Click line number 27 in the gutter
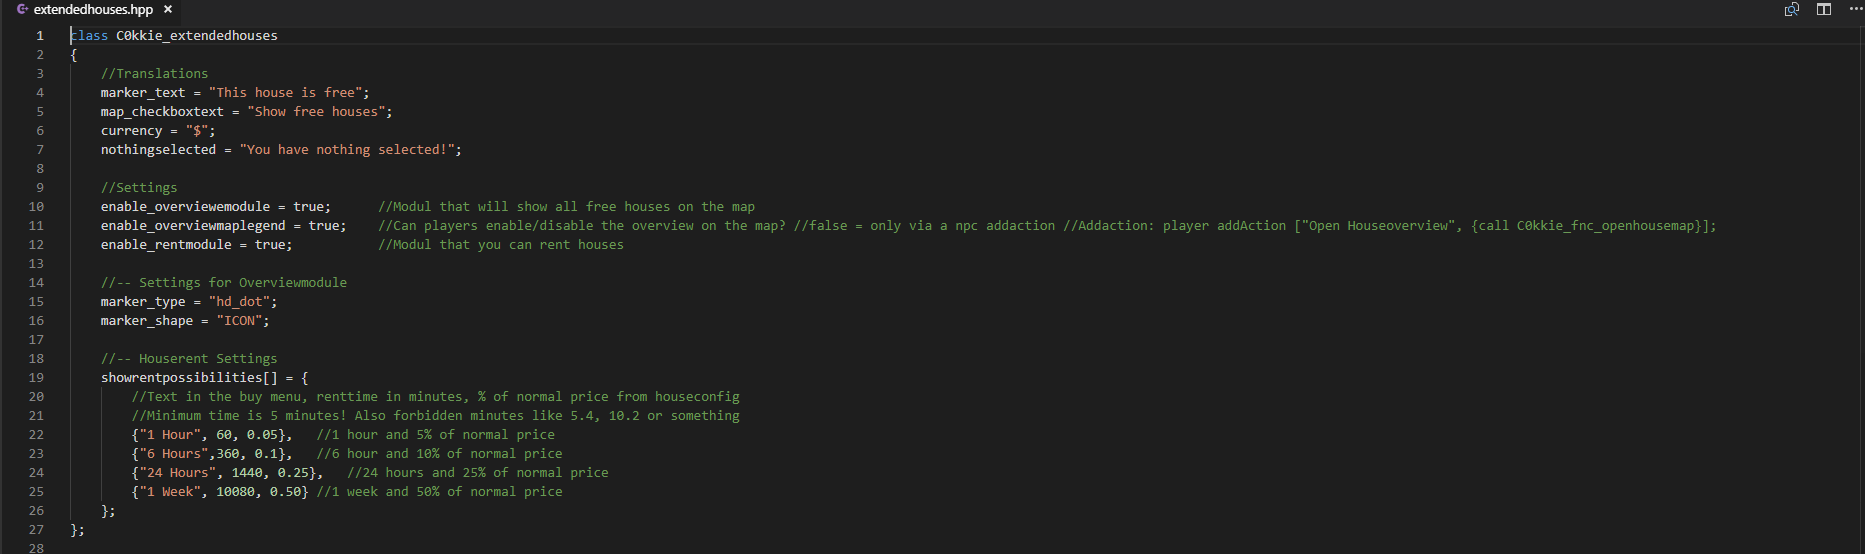This screenshot has width=1865, height=554. [x=37, y=529]
